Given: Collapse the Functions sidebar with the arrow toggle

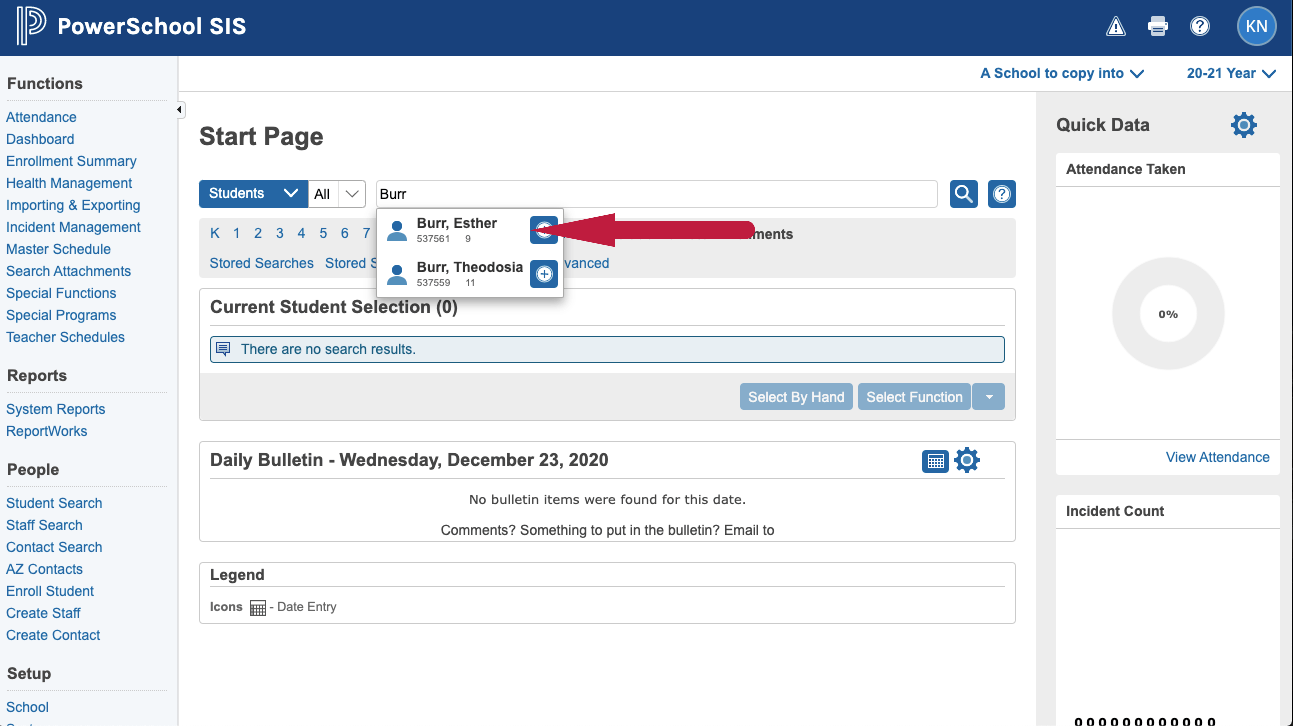Looking at the screenshot, I should [x=181, y=109].
